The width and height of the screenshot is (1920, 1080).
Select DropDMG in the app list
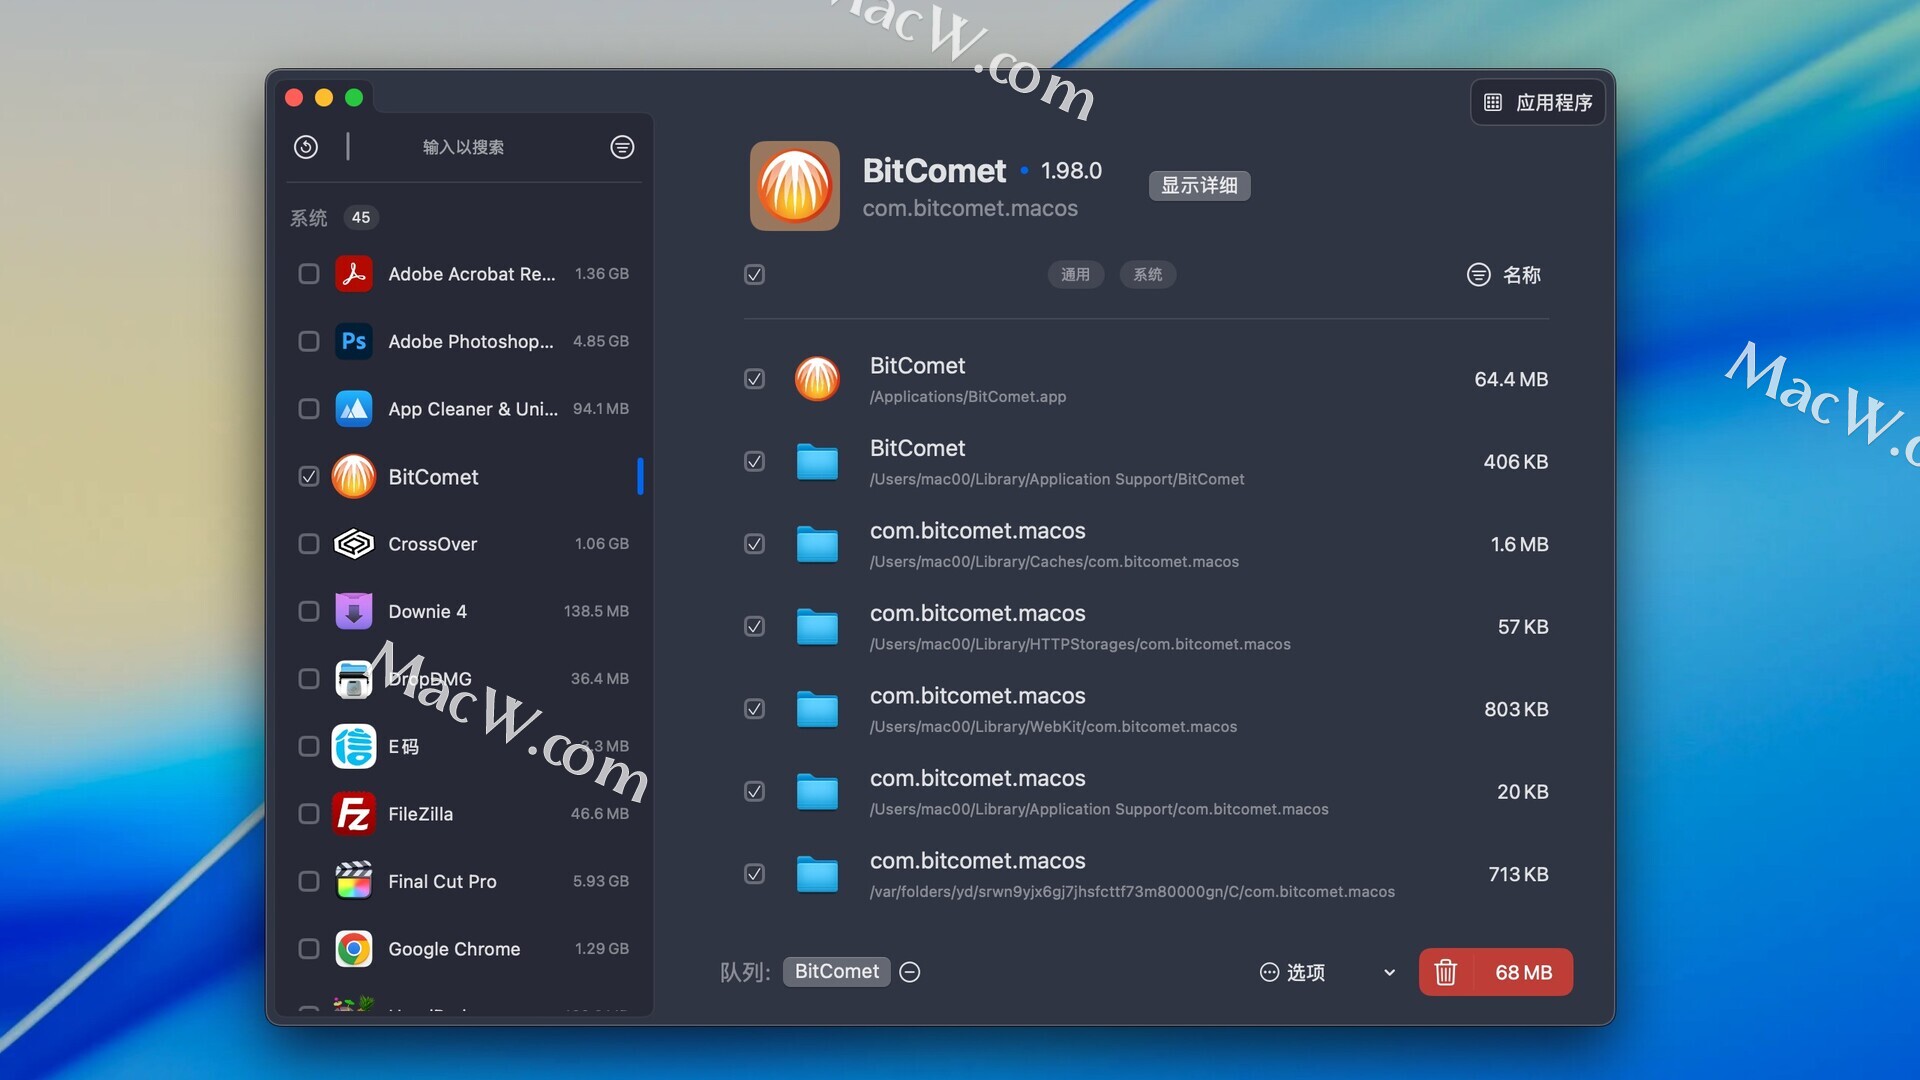[464, 679]
